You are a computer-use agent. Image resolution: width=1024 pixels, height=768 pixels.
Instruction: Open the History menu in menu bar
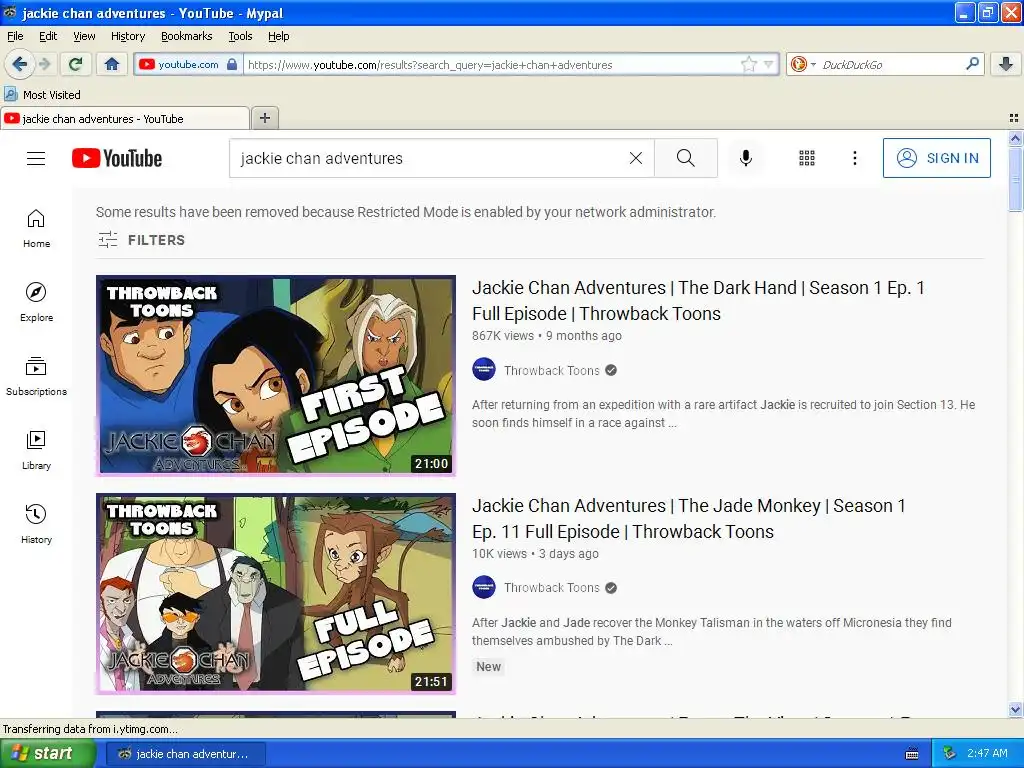pyautogui.click(x=127, y=36)
